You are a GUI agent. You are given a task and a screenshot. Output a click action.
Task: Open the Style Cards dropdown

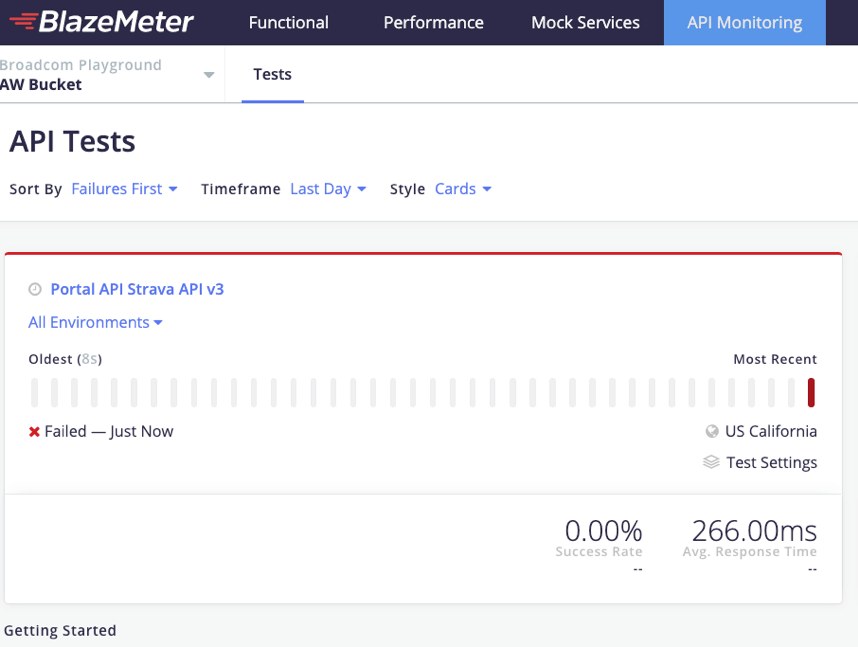click(463, 189)
